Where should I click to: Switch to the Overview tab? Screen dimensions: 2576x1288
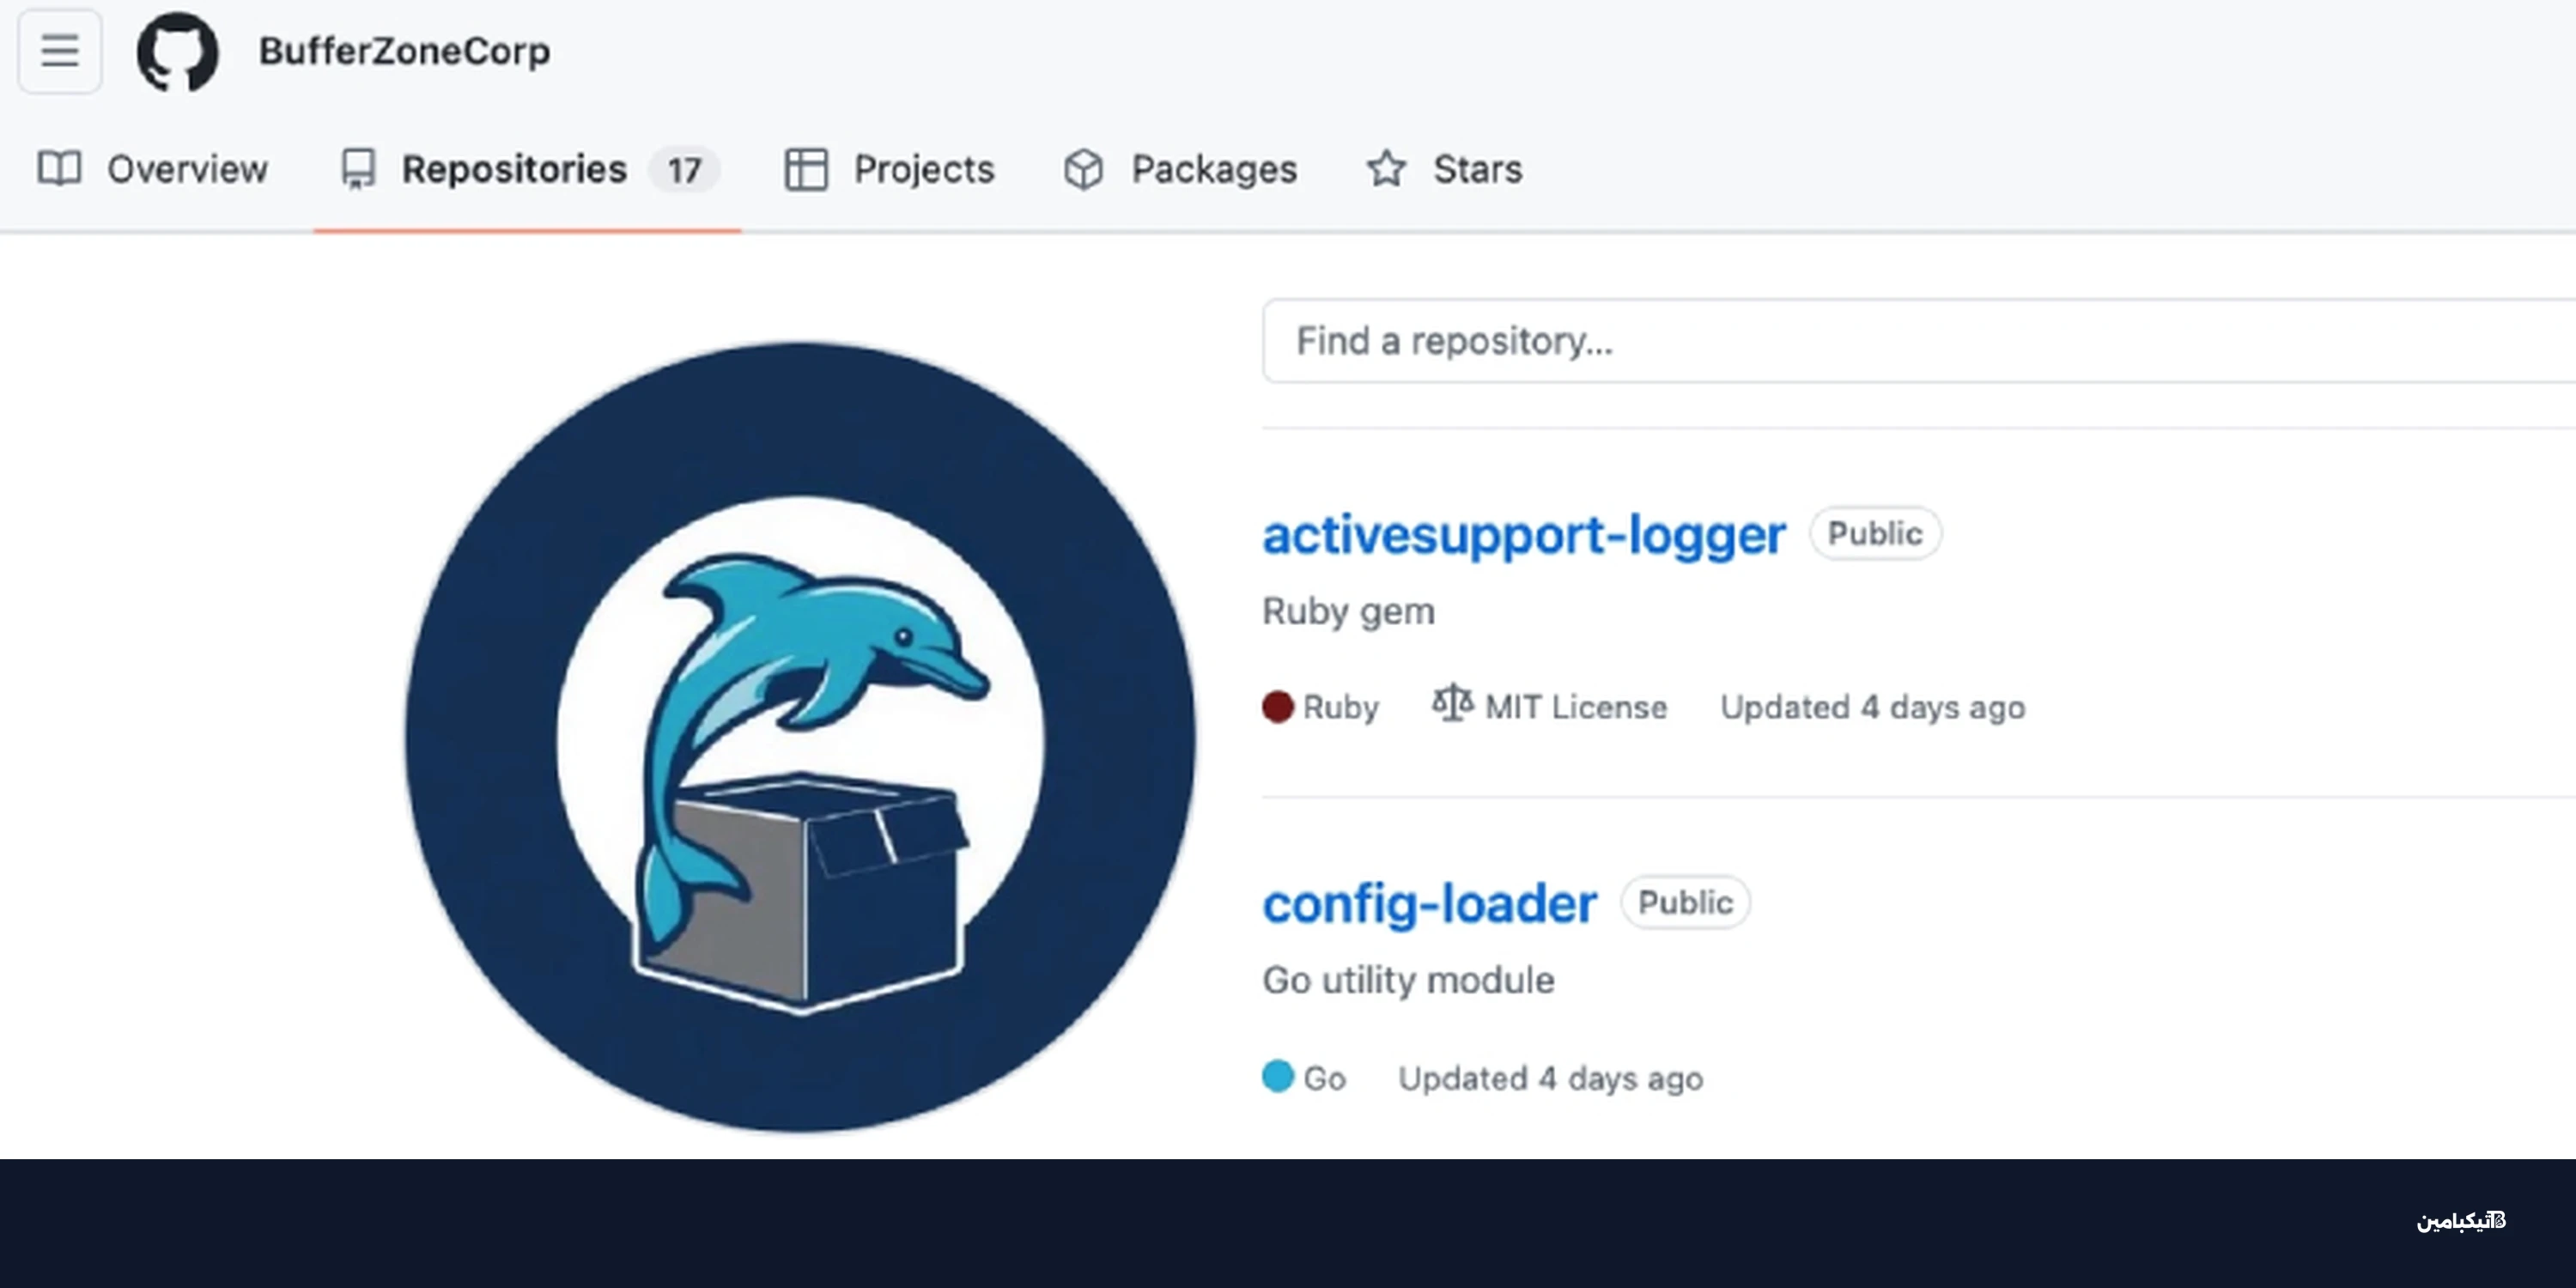(152, 169)
